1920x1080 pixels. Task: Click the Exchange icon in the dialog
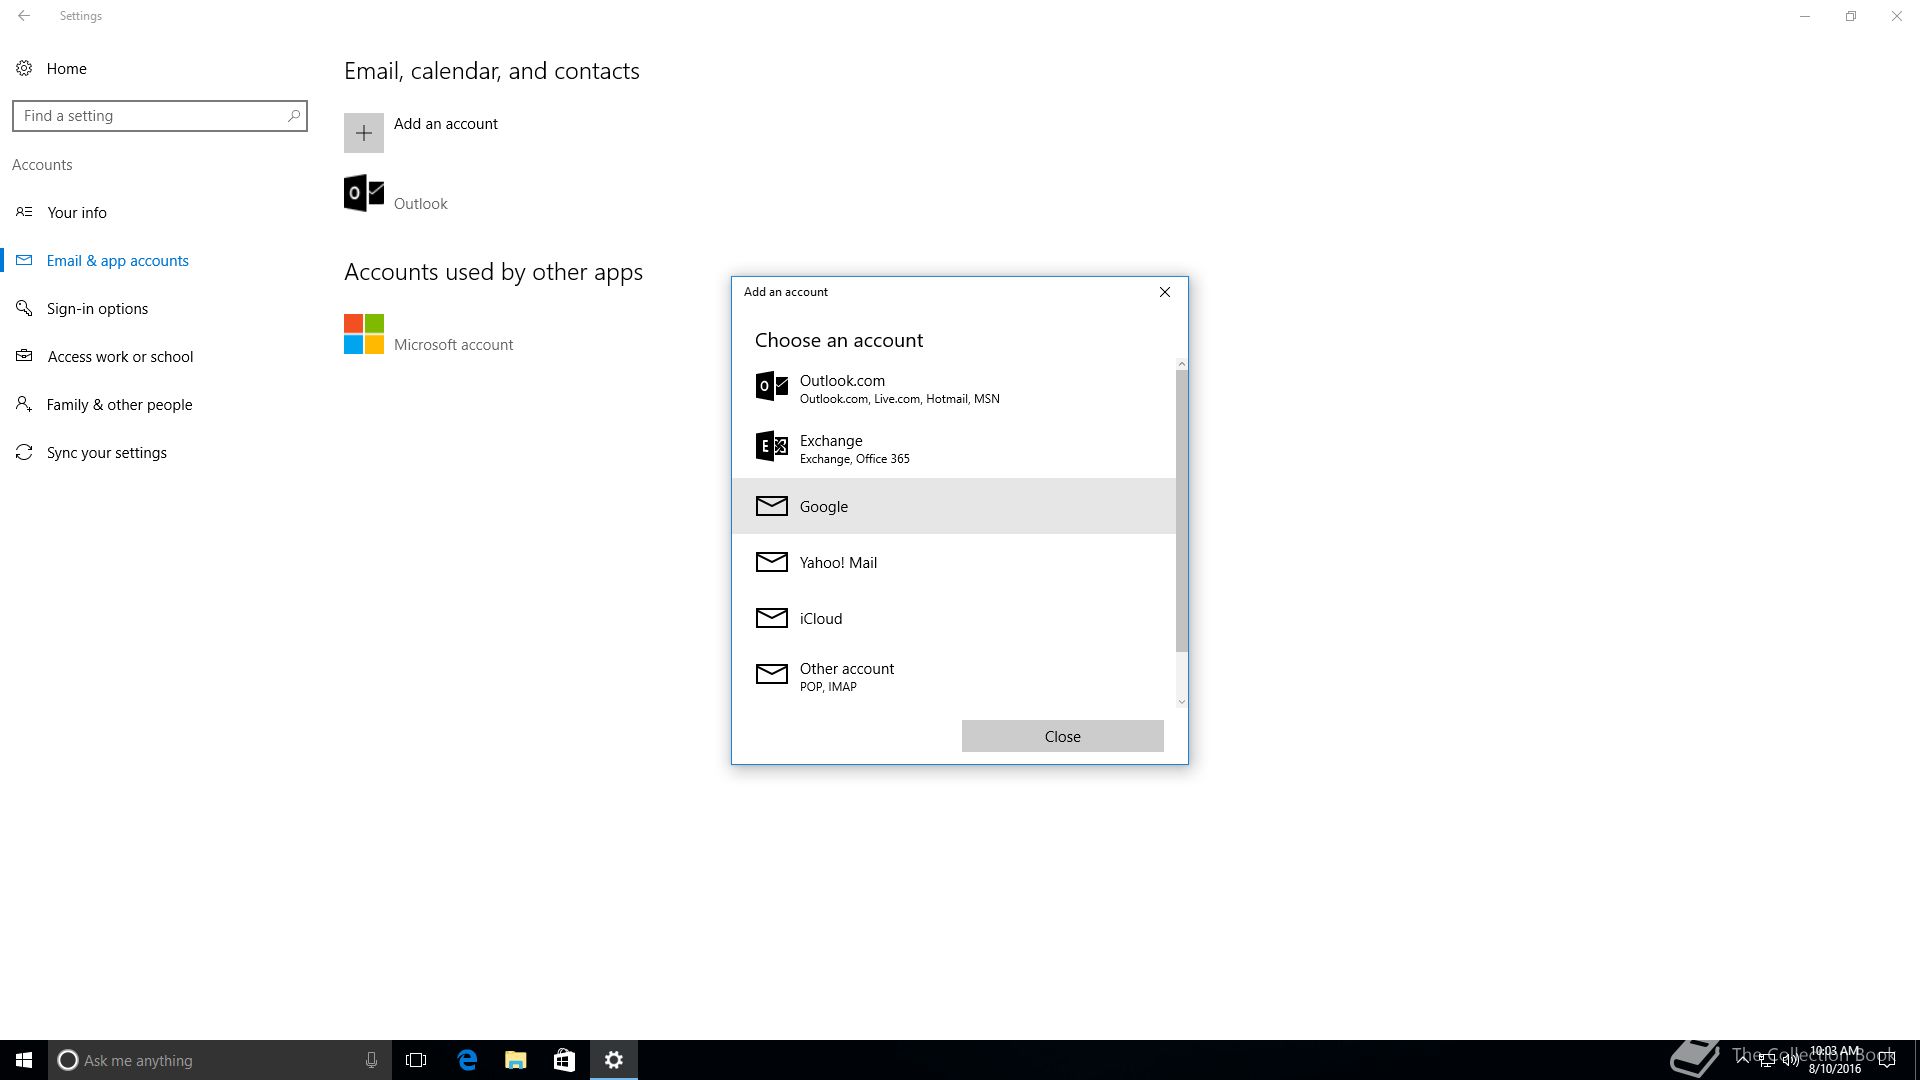click(771, 446)
